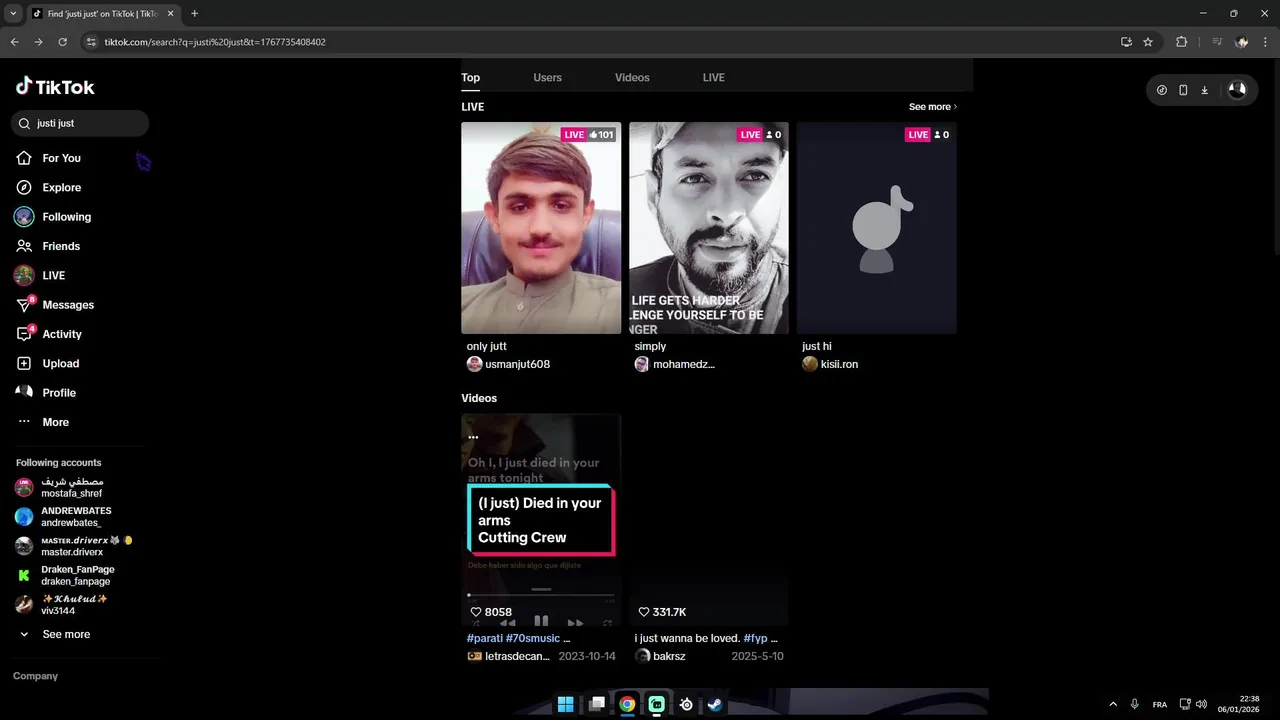Open the Activity notifications icon
The height and width of the screenshot is (720, 1280).
point(25,334)
